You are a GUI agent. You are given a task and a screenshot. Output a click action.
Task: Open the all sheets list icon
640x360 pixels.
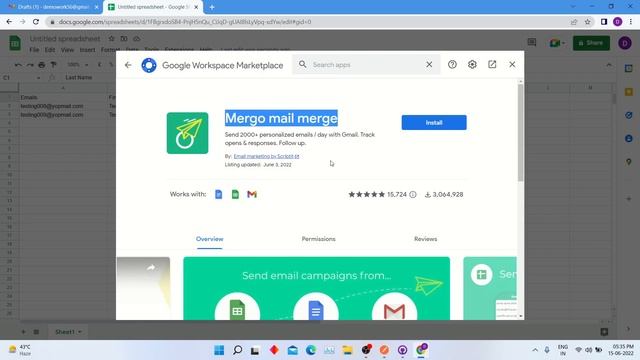click(36, 332)
